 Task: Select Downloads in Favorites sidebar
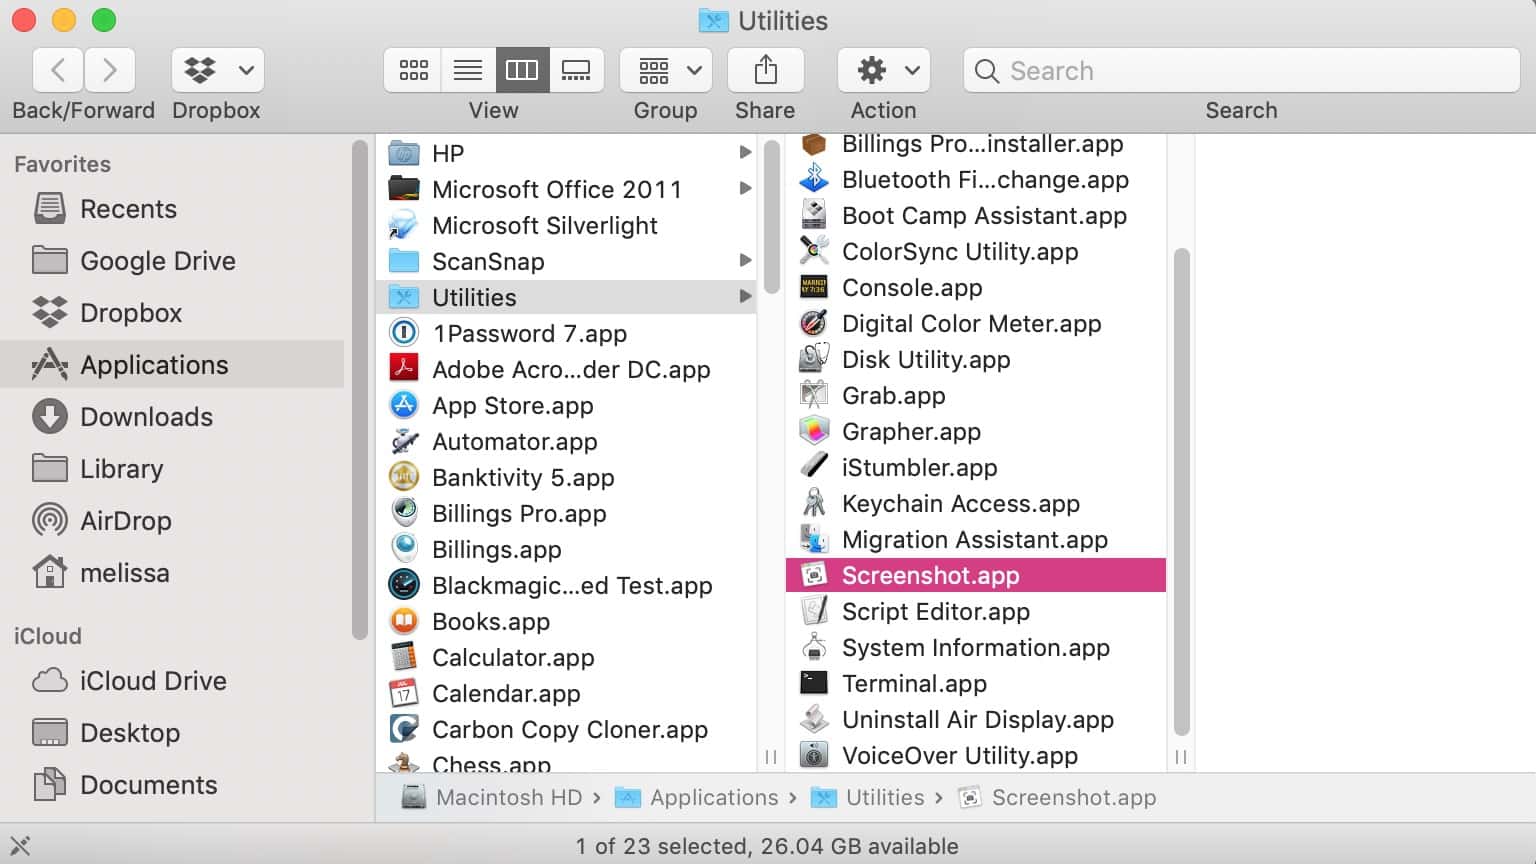146,417
